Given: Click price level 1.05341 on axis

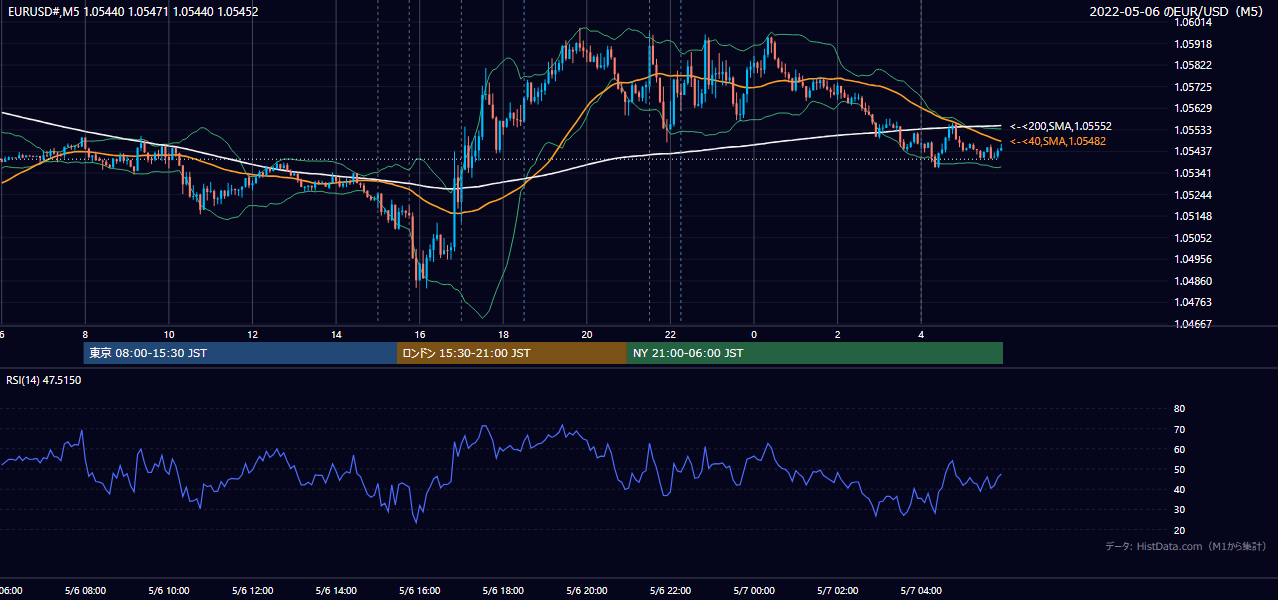Looking at the screenshot, I should (1194, 173).
